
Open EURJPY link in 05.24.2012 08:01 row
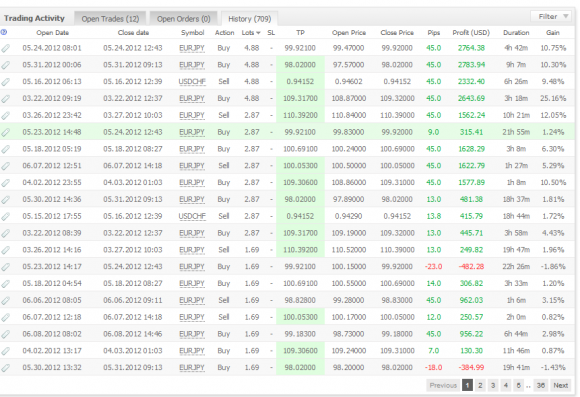pyautogui.click(x=192, y=48)
